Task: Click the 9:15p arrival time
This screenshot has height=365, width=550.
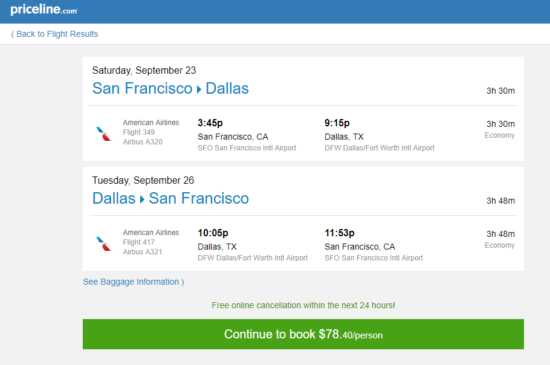Action: pos(337,123)
